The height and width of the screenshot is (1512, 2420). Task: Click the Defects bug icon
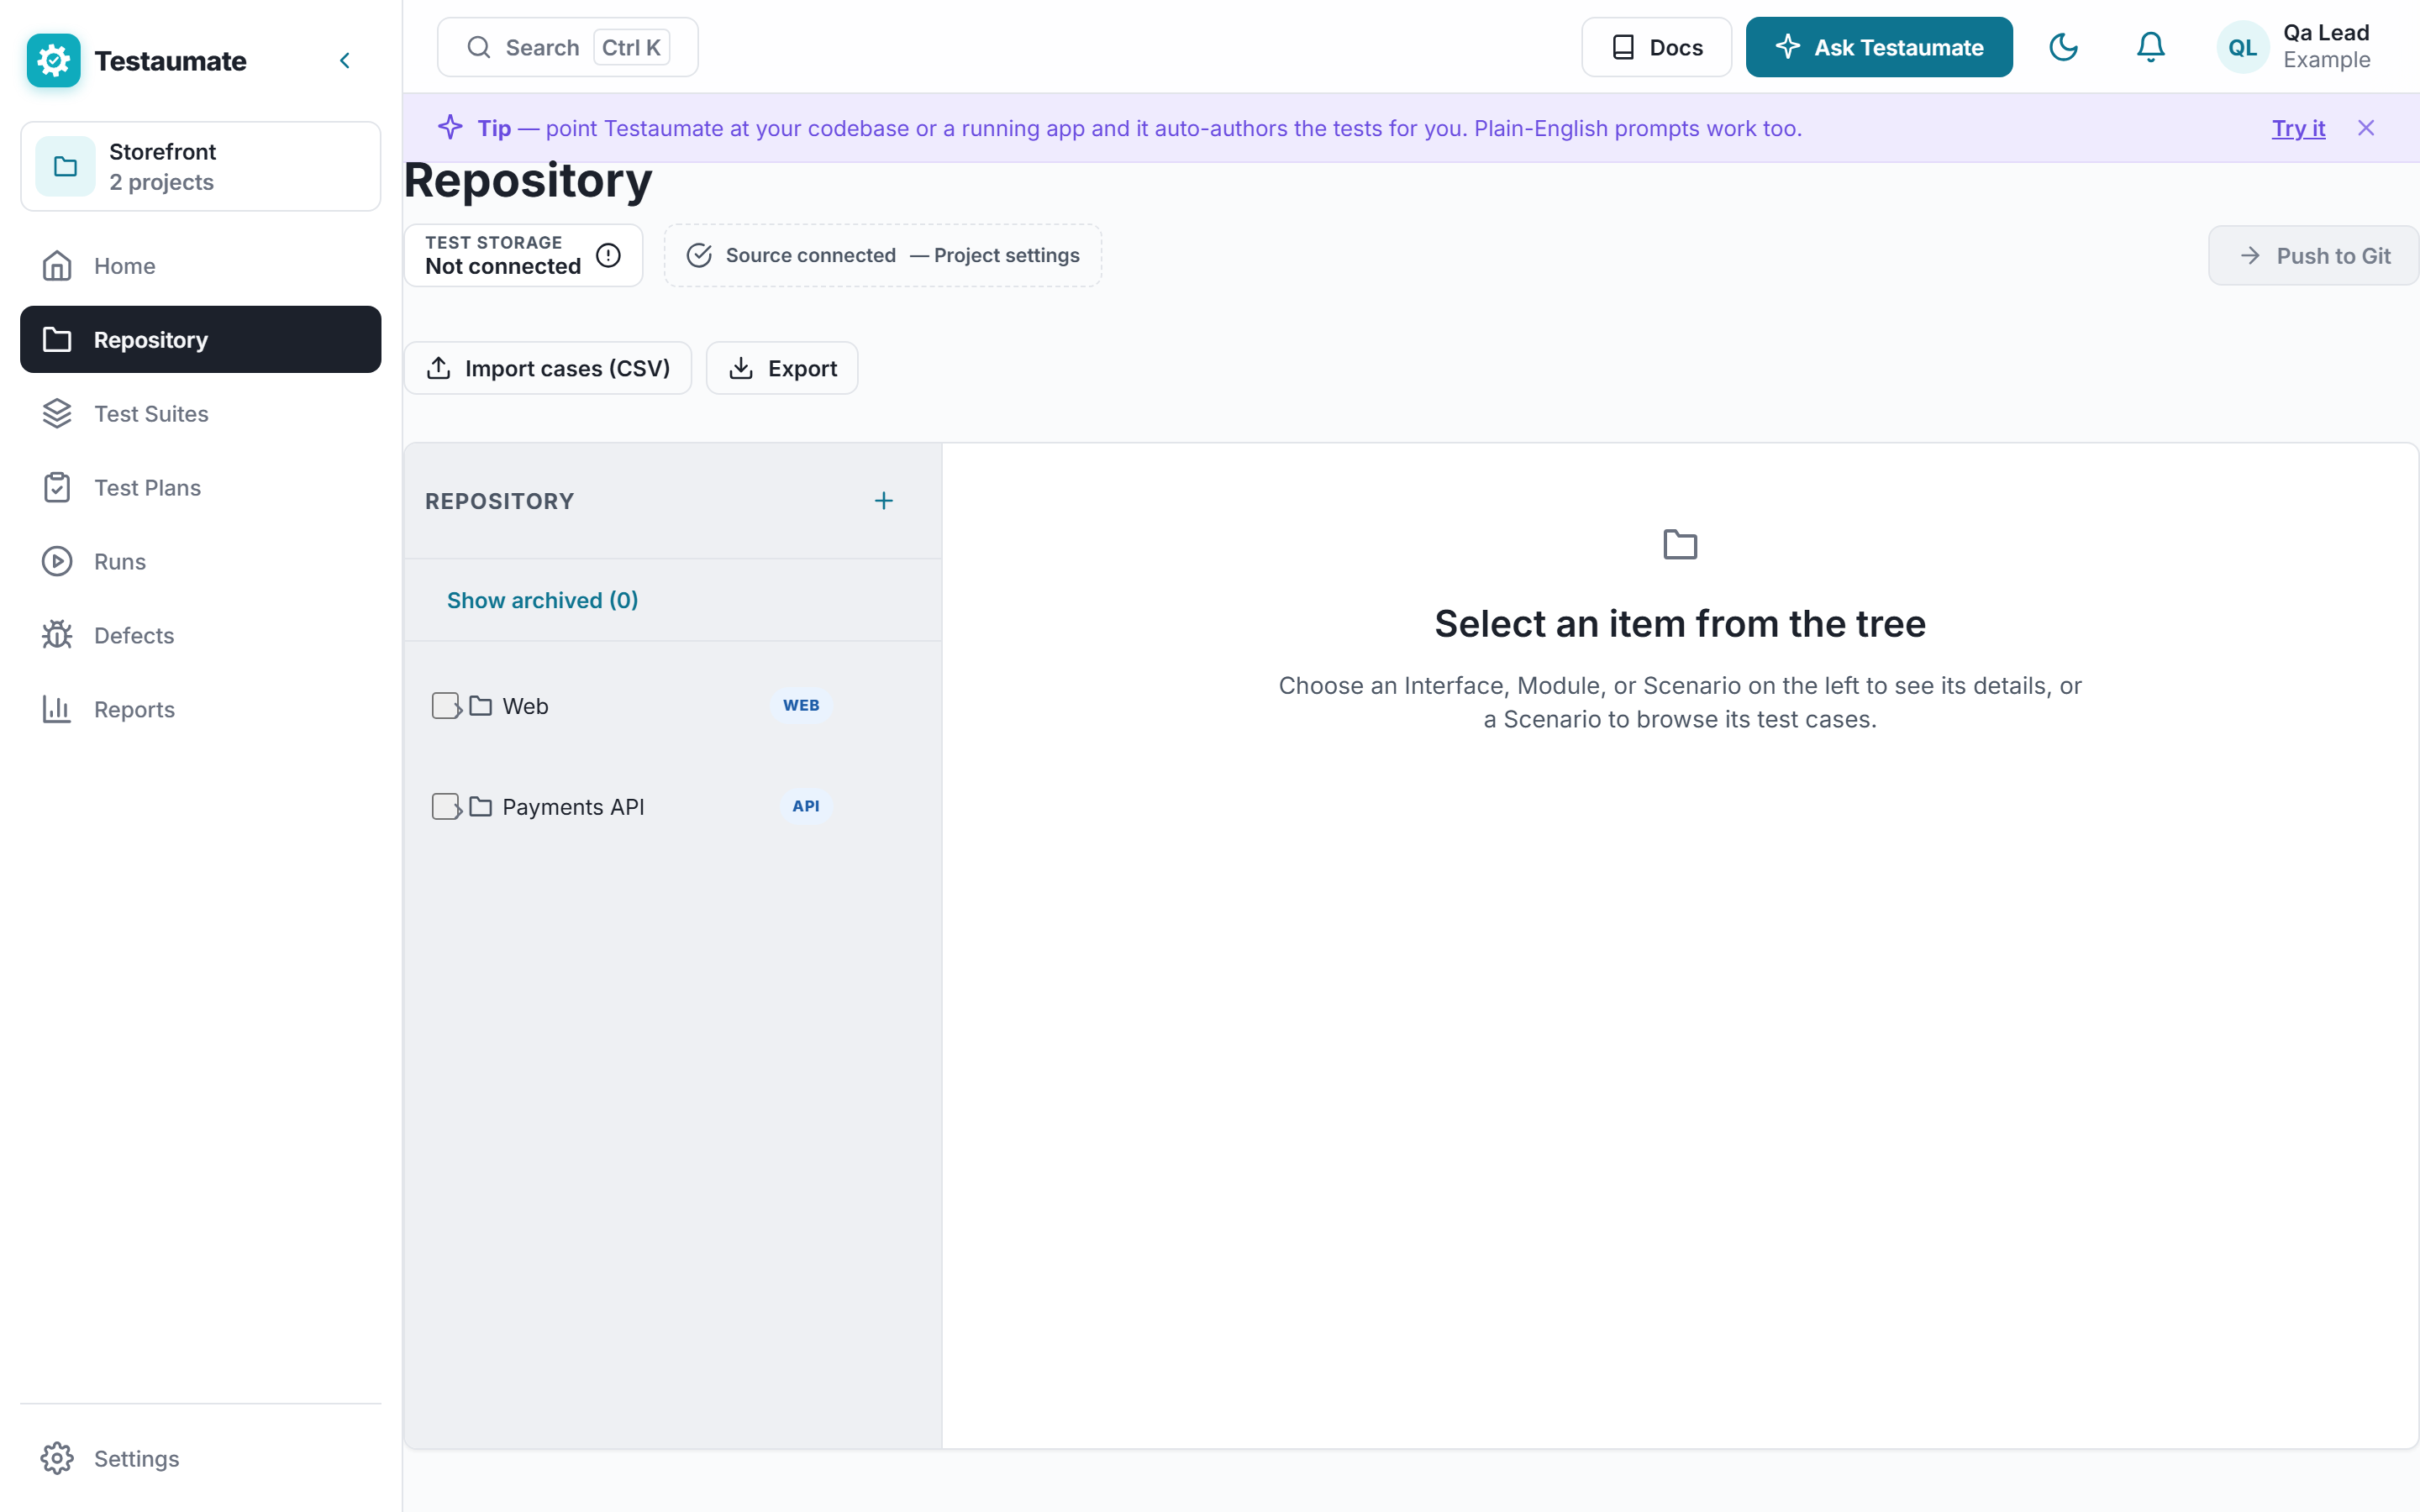tap(57, 636)
